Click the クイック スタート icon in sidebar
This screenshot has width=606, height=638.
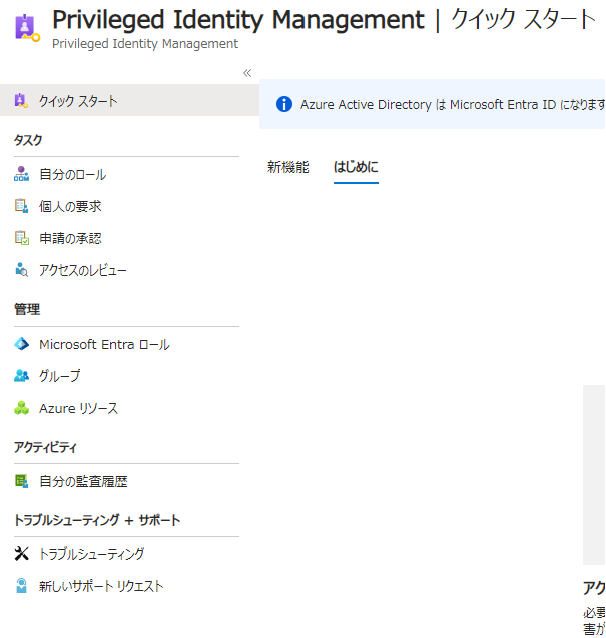[22, 101]
